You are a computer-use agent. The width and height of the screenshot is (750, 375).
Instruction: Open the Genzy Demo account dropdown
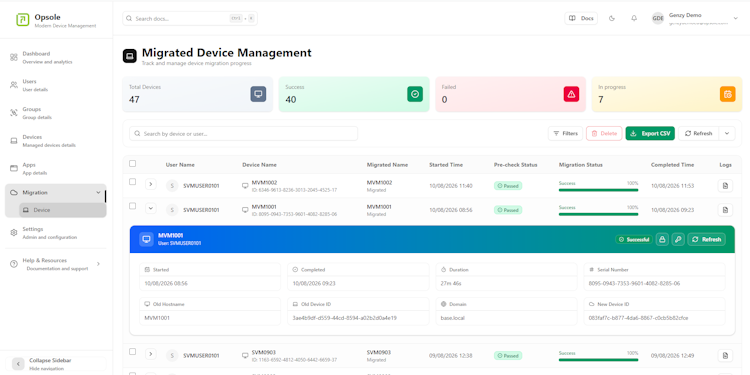pyautogui.click(x=736, y=19)
